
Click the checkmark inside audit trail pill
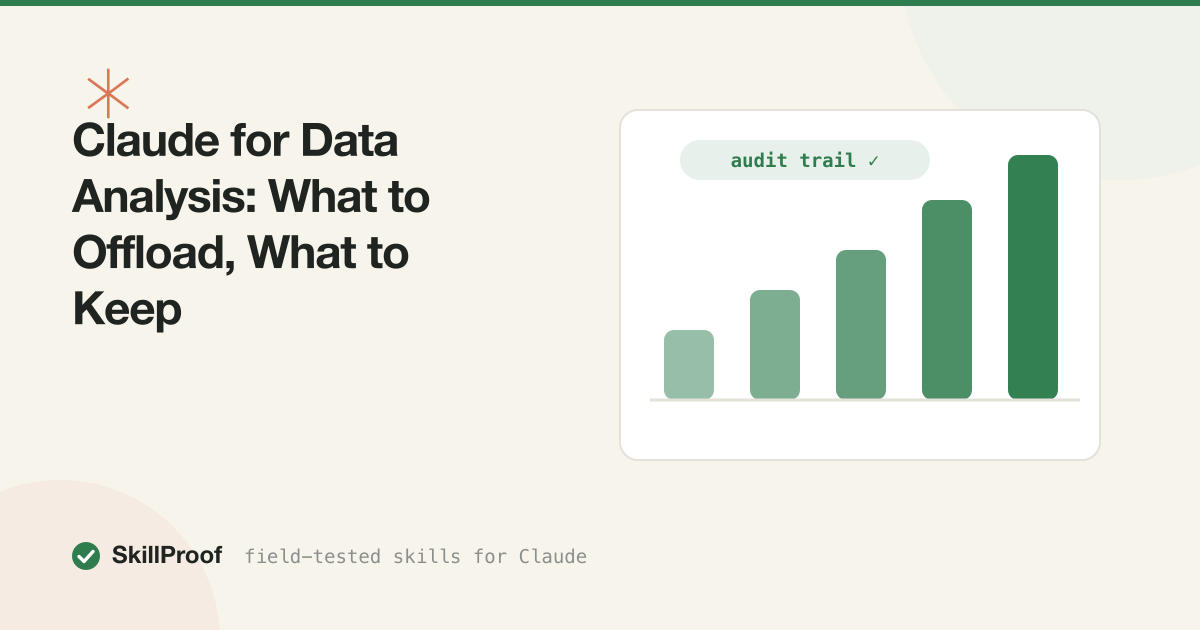[x=873, y=160]
